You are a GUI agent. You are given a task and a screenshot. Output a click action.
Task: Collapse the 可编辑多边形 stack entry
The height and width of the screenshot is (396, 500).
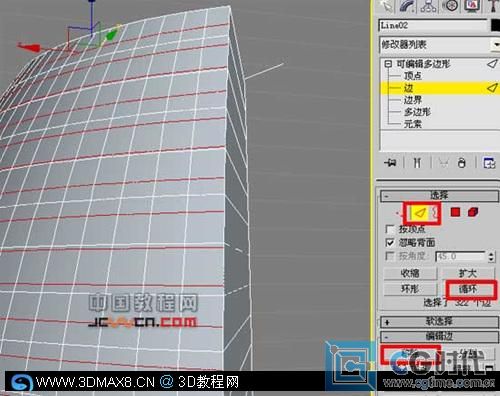click(x=388, y=64)
